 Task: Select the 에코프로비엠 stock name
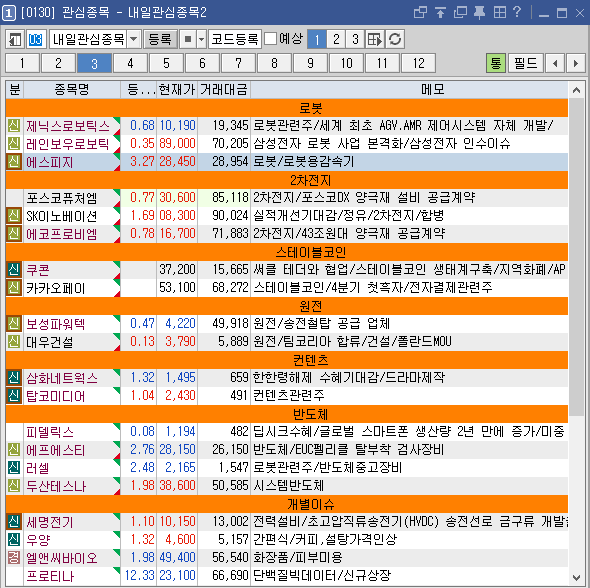(62, 234)
